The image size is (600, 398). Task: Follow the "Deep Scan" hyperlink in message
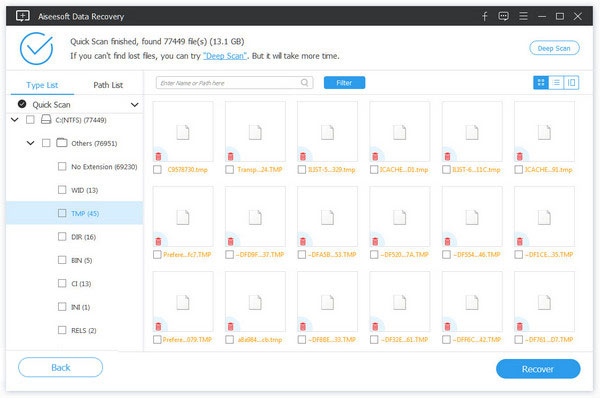(x=225, y=56)
